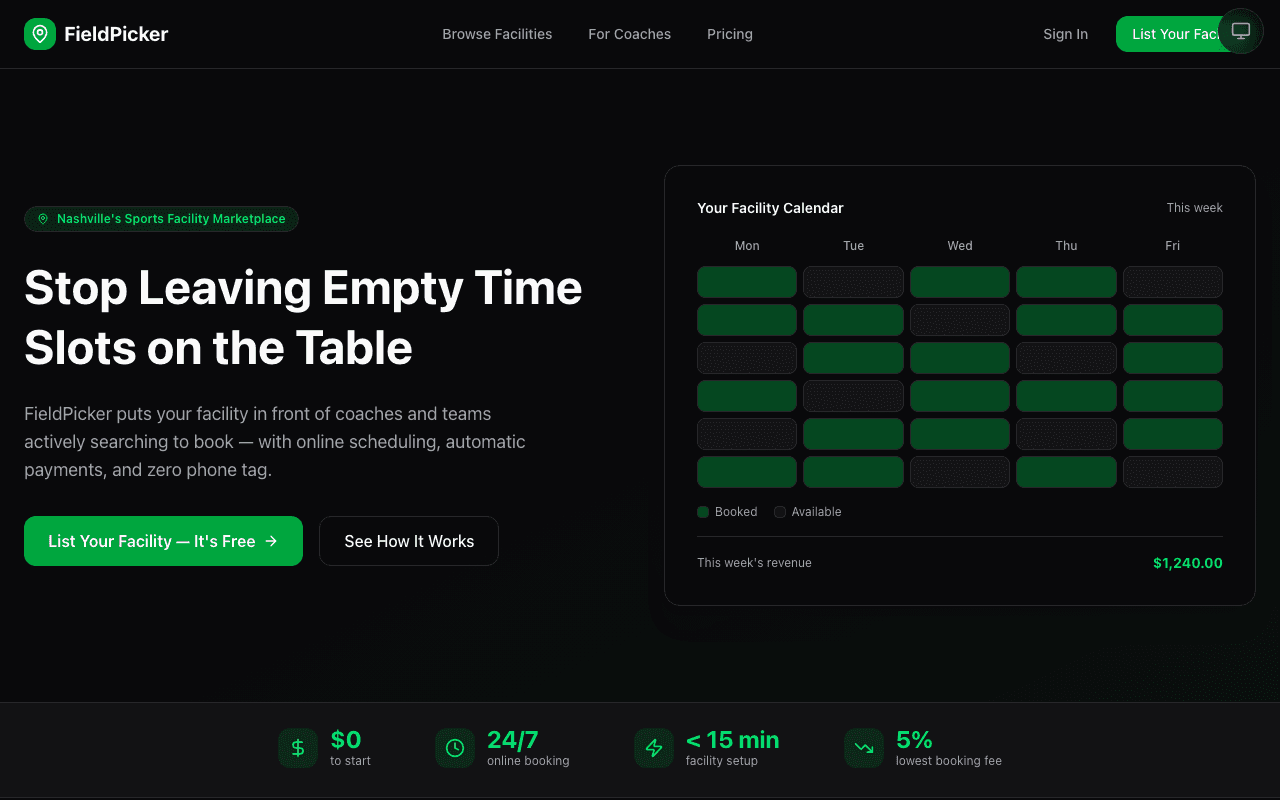Click the downward trend arrow icon
The width and height of the screenshot is (1280, 800).
click(x=864, y=748)
